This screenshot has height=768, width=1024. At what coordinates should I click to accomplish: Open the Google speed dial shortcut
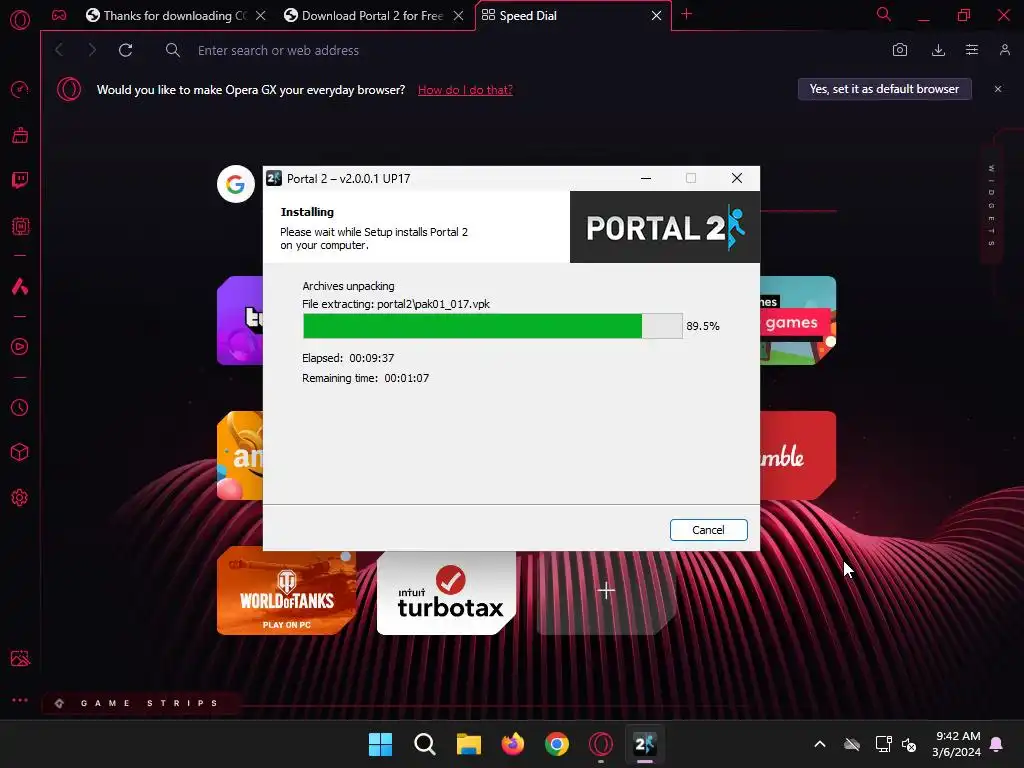click(x=236, y=184)
